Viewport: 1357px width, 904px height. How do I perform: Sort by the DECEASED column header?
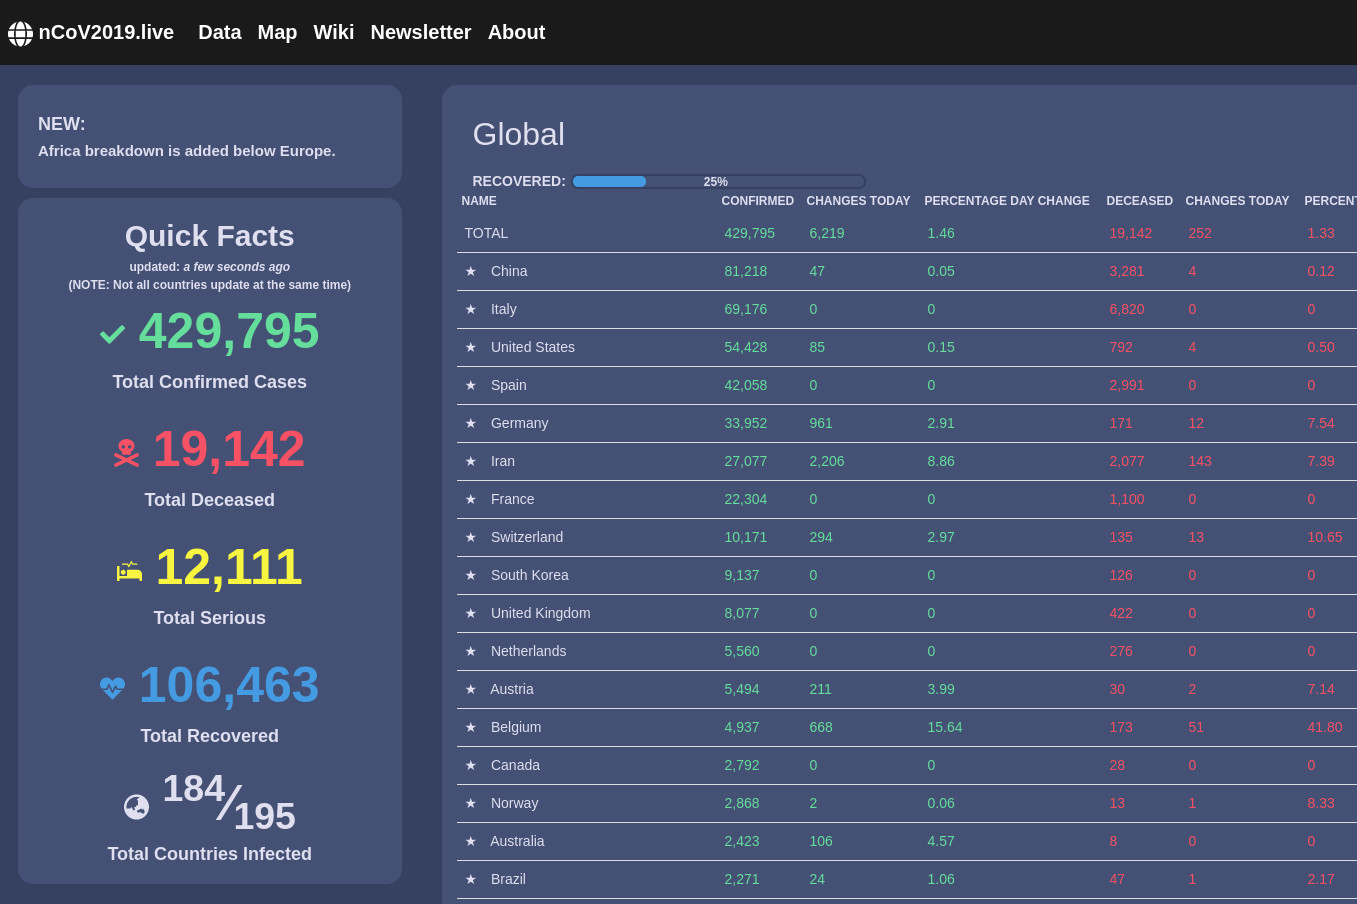[x=1139, y=201]
